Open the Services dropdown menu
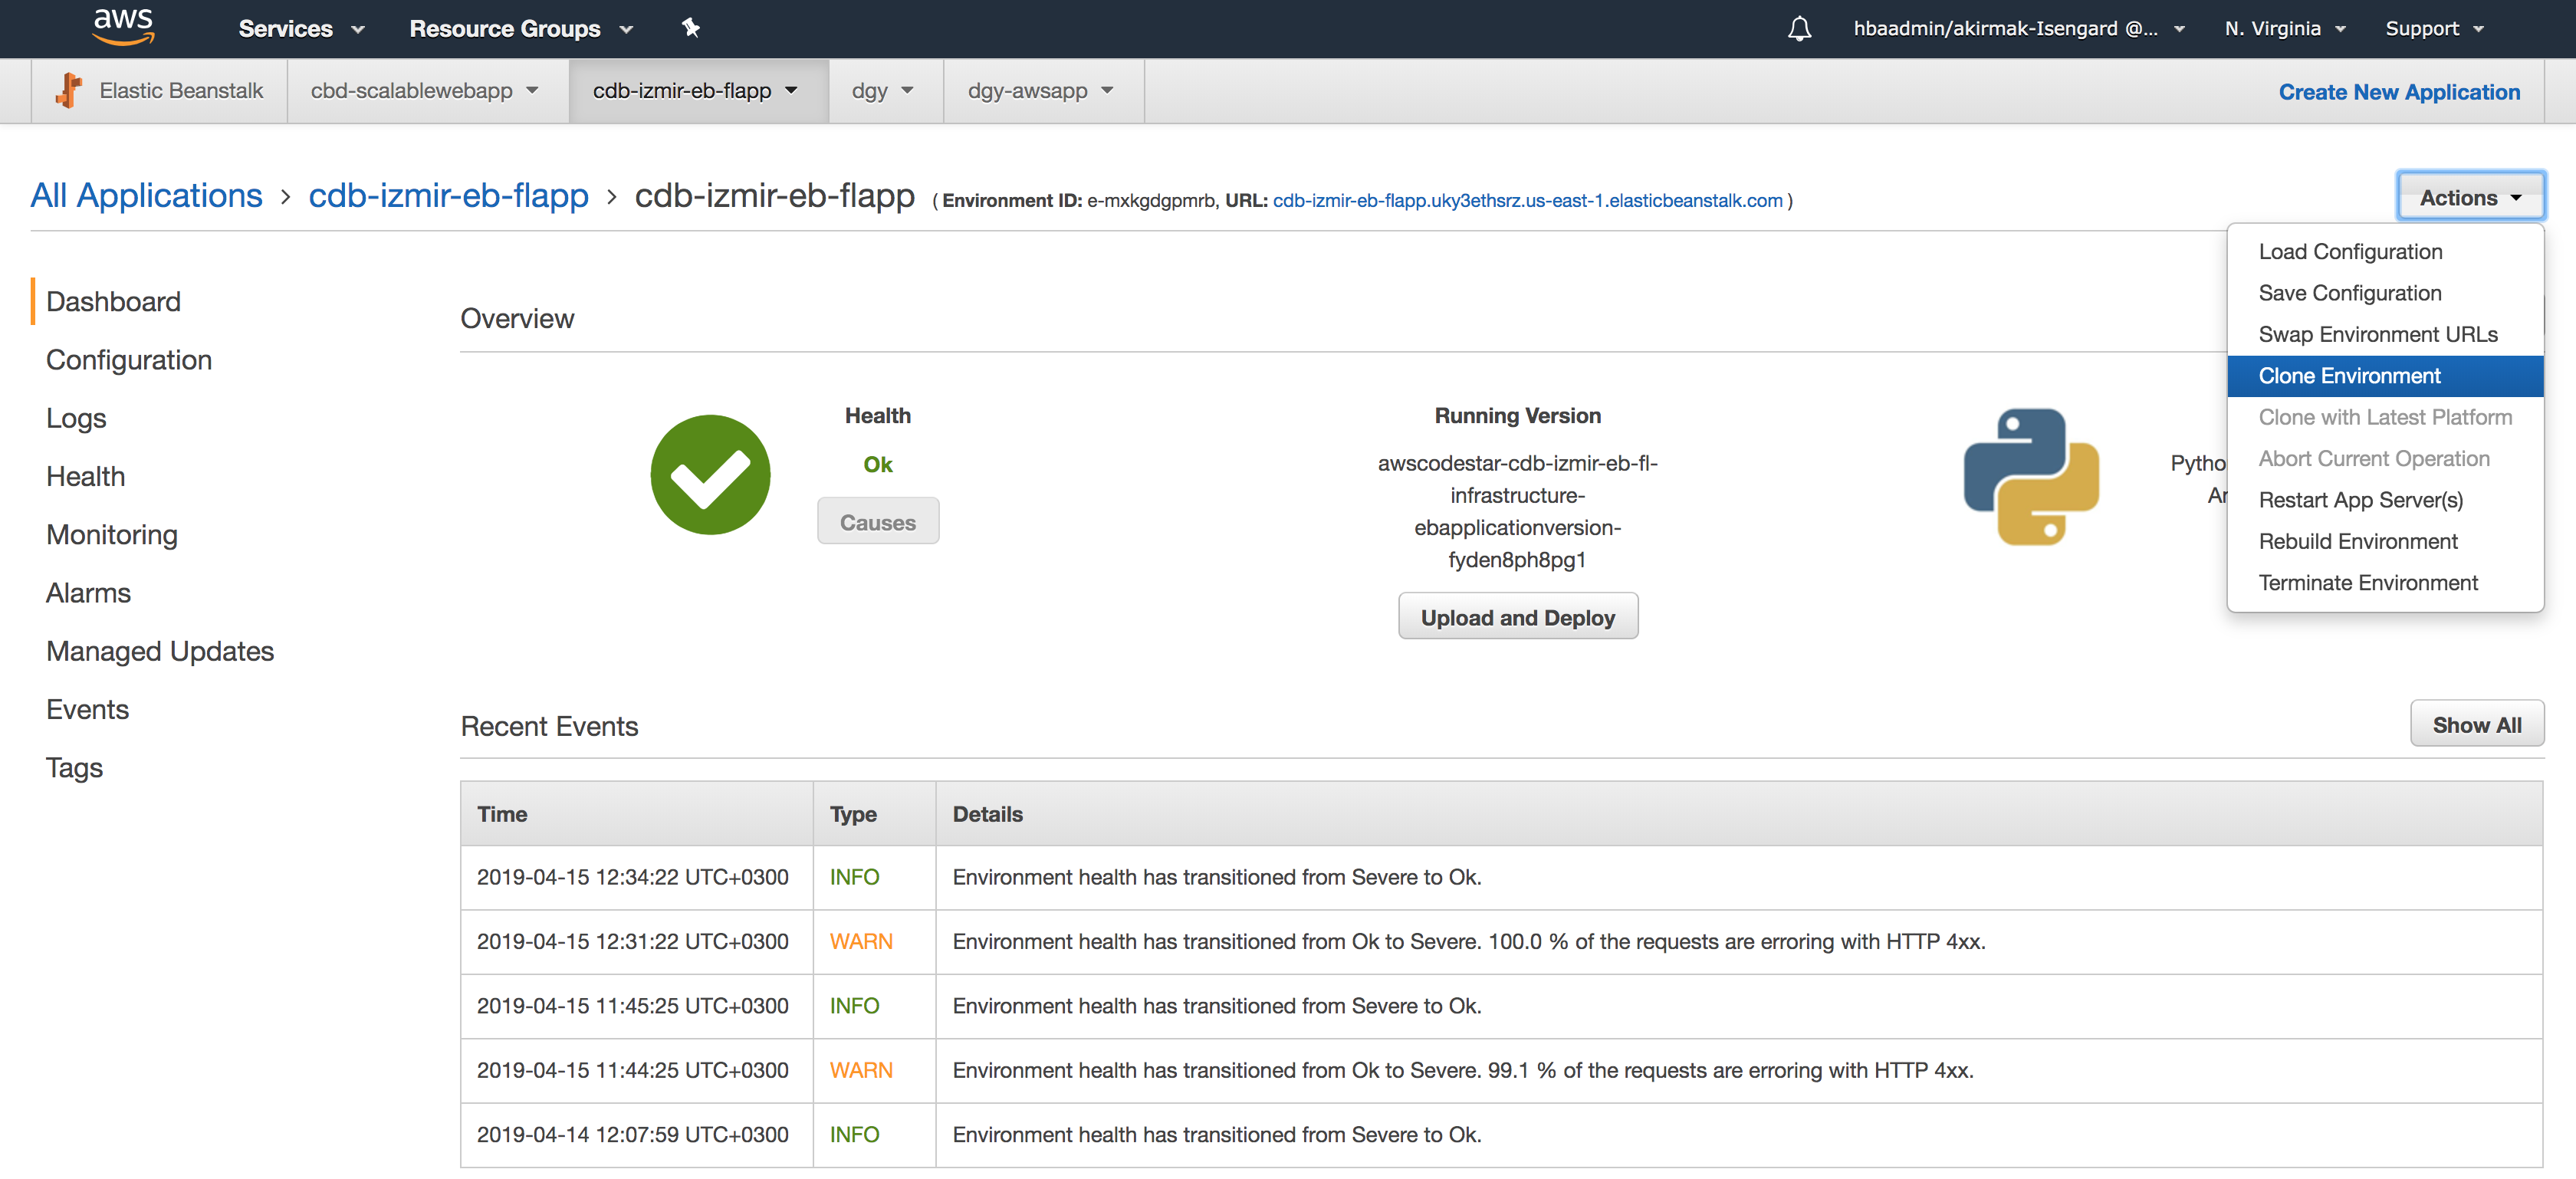This screenshot has height=1179, width=2576. [x=301, y=29]
